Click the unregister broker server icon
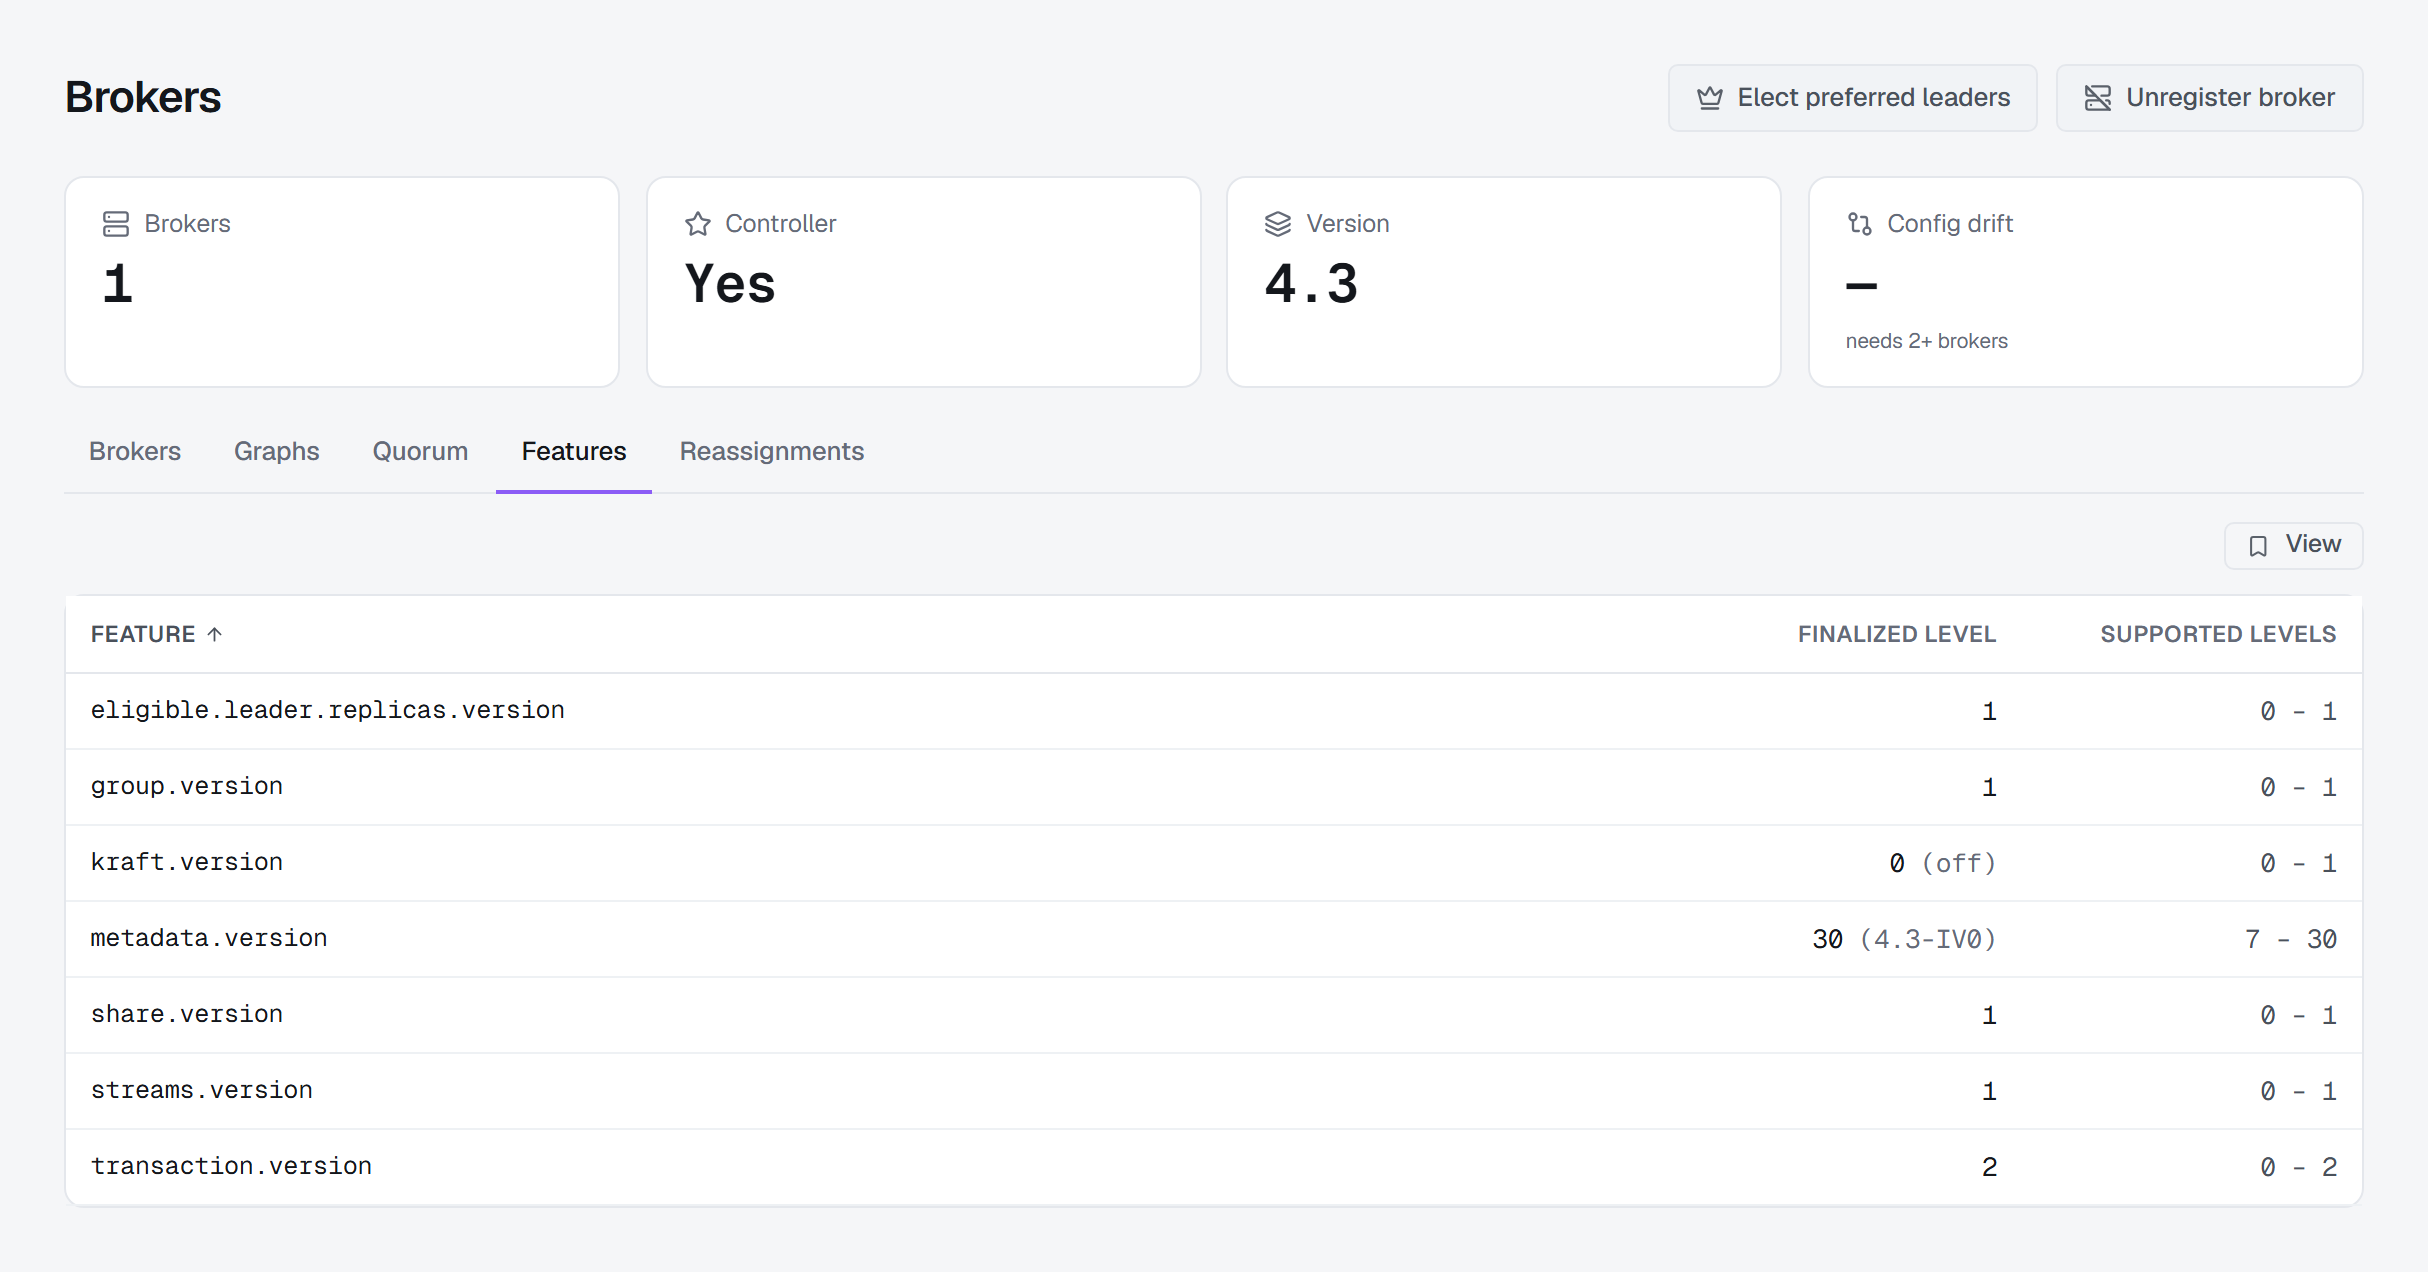This screenshot has height=1272, width=2428. [2097, 98]
